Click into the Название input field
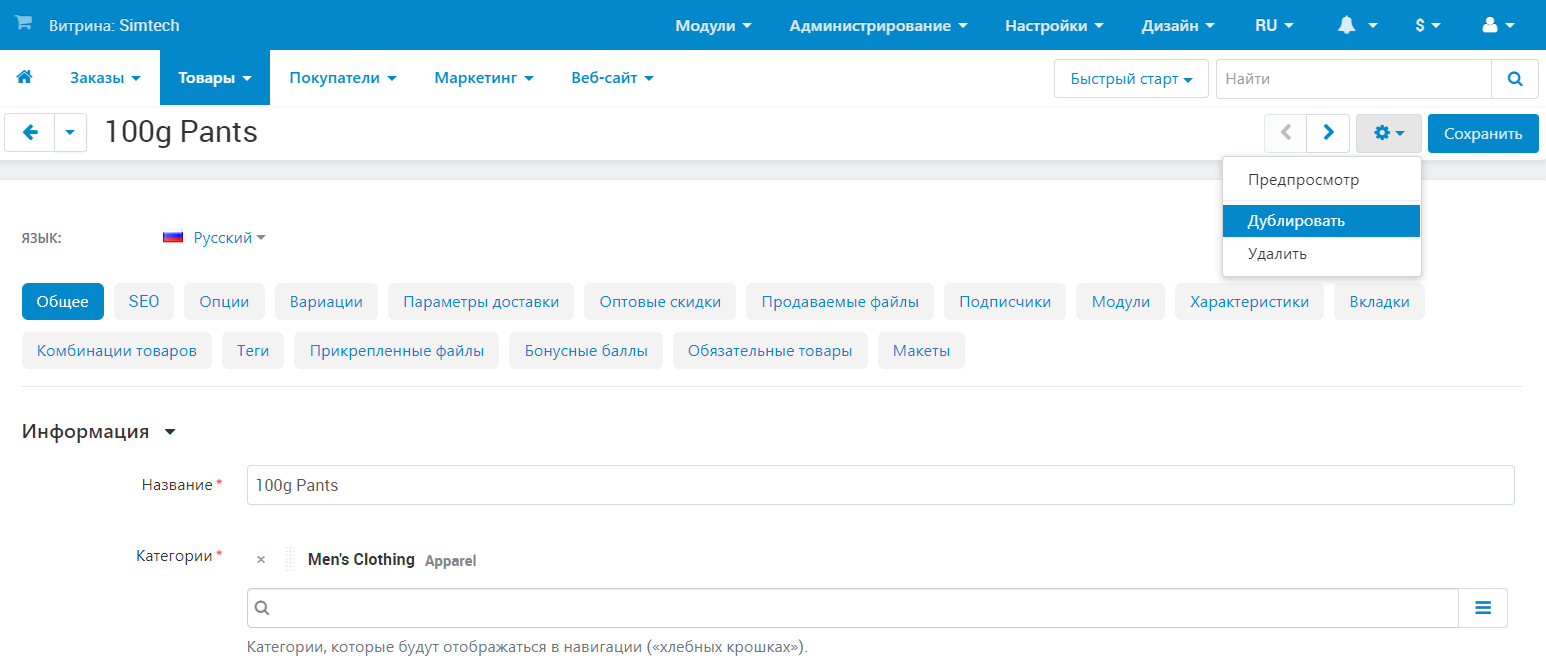 [880, 485]
